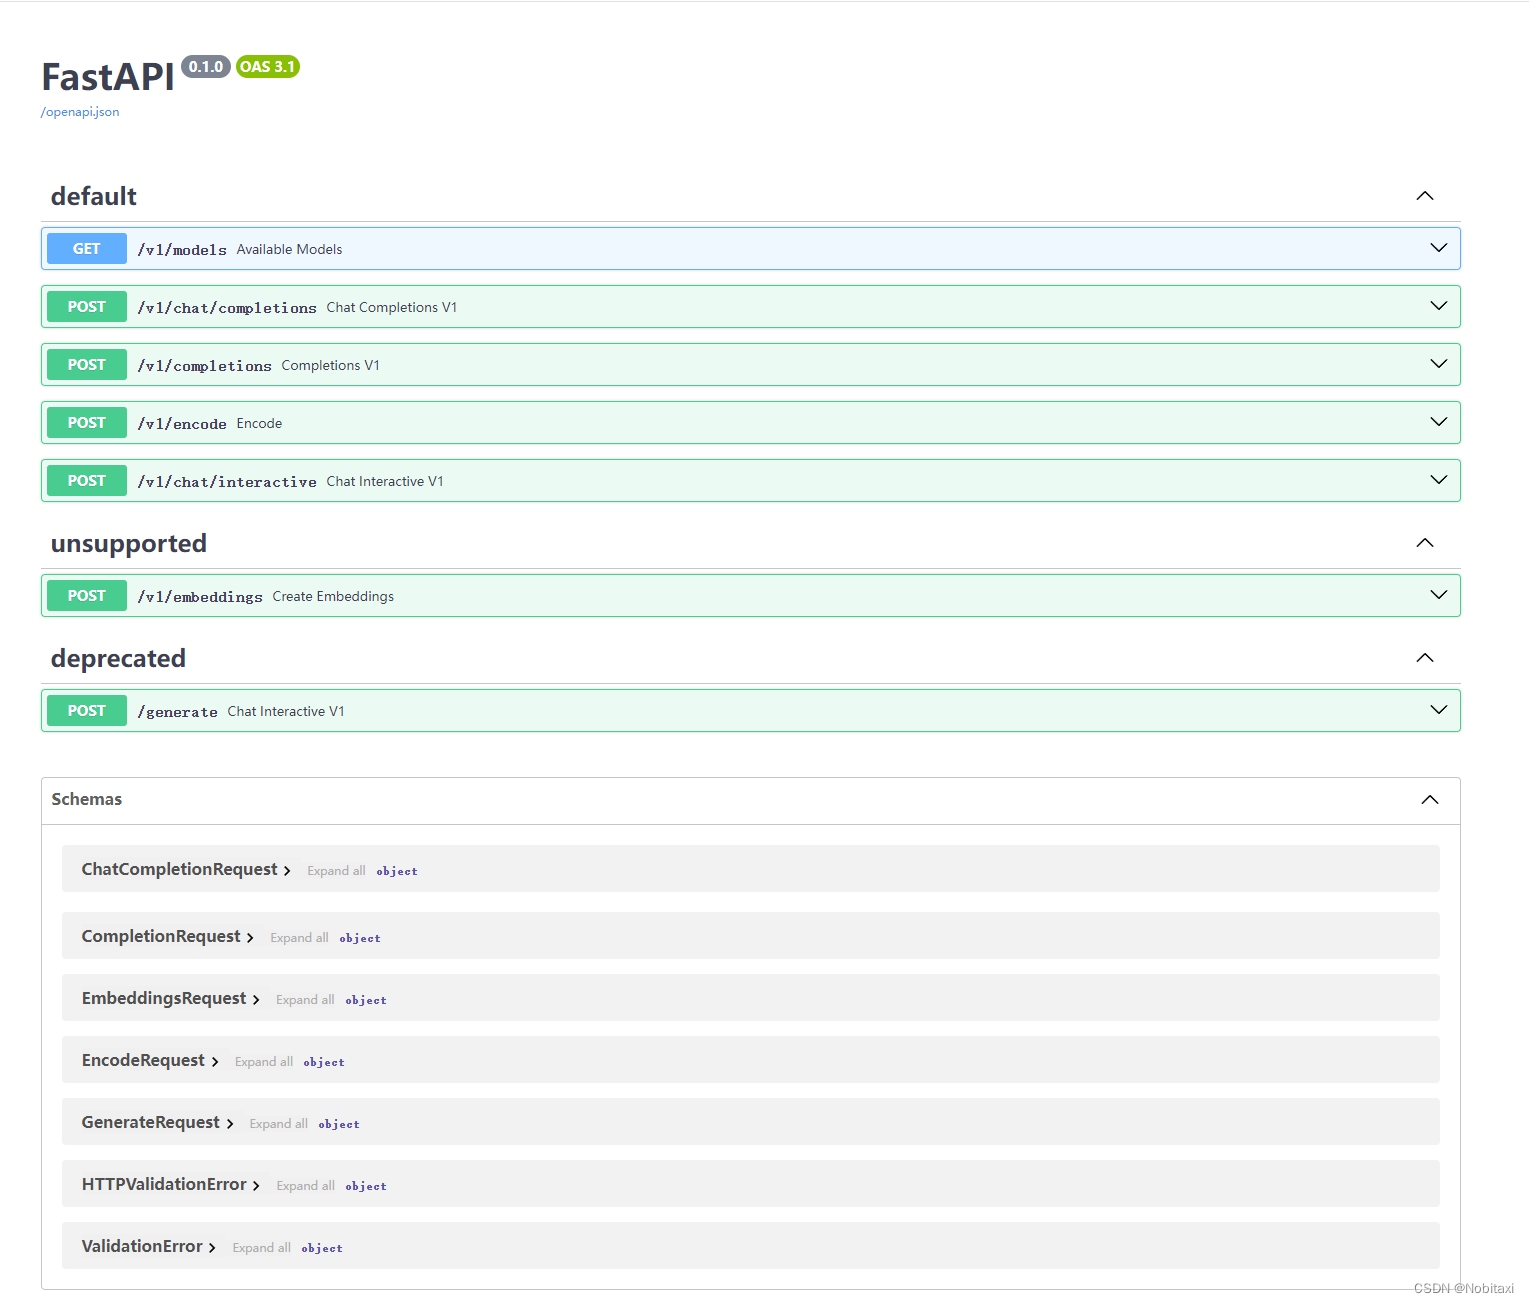Click Expand all for ChatCompletionRequest

[336, 871]
